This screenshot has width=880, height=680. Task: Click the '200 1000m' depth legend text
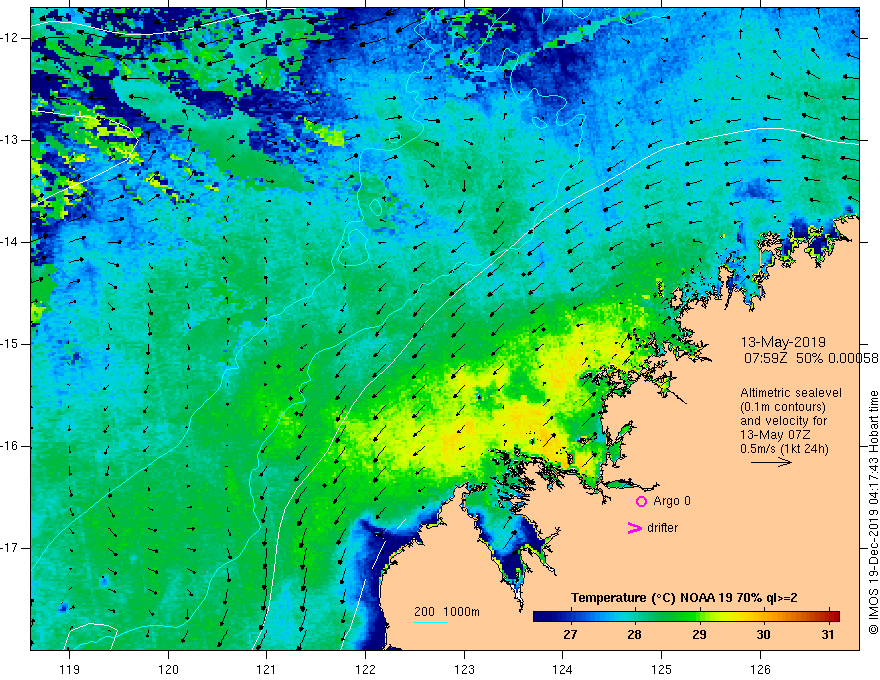coord(447,612)
